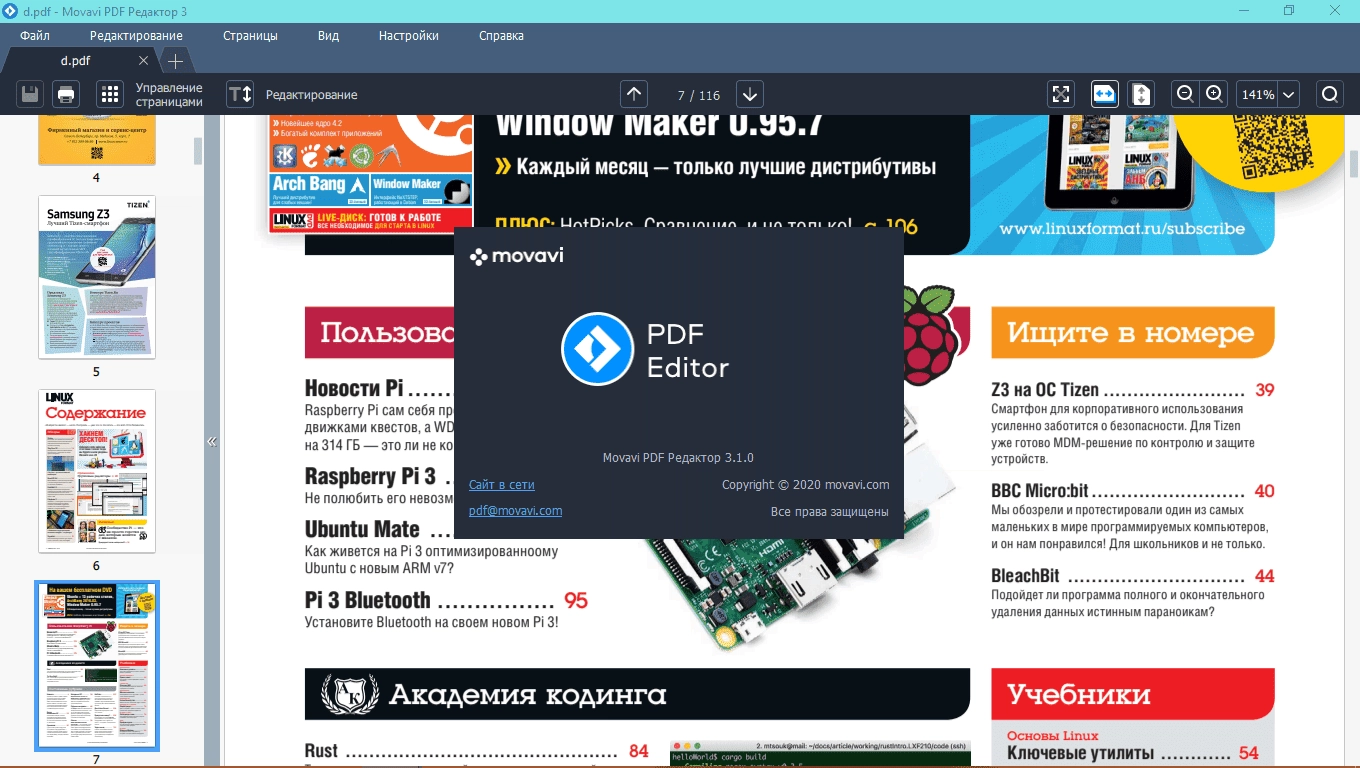
Task: Open the Вид menu
Action: coord(328,36)
